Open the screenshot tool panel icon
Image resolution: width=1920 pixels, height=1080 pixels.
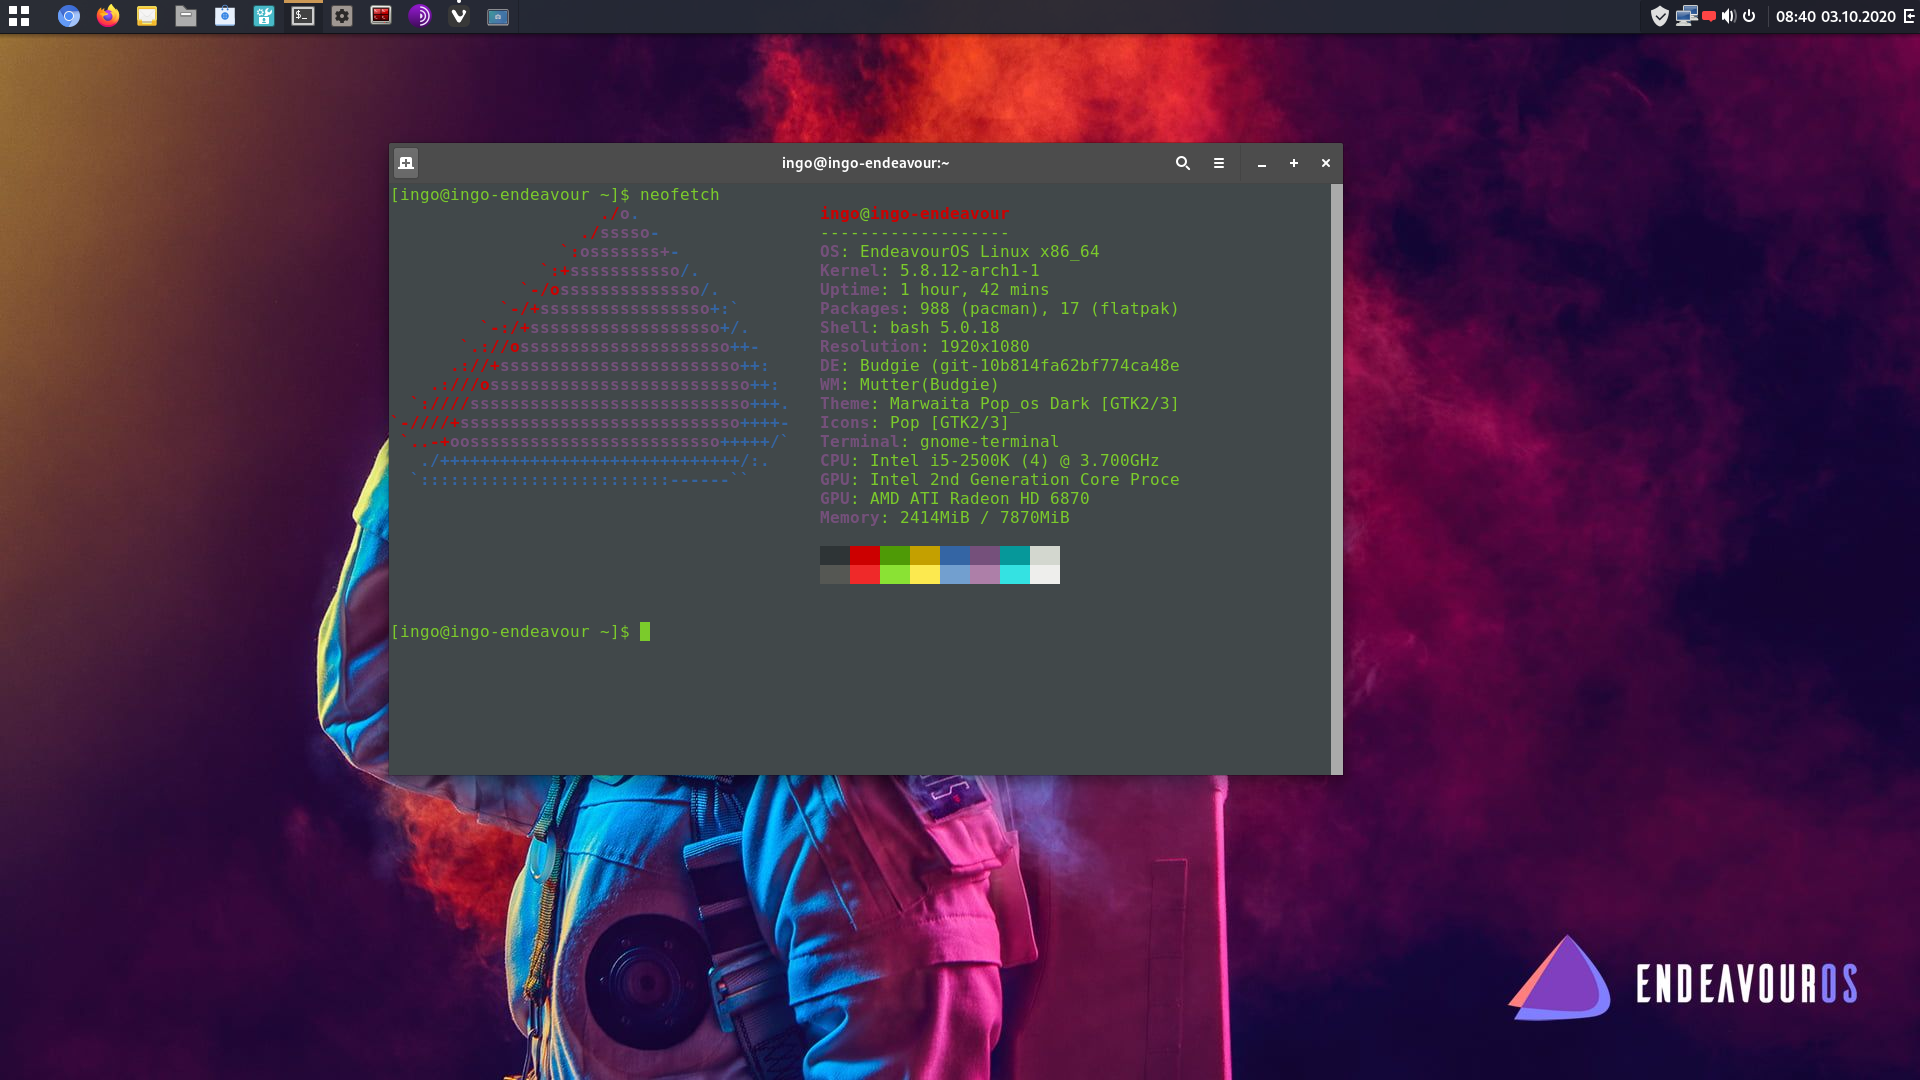coord(498,16)
